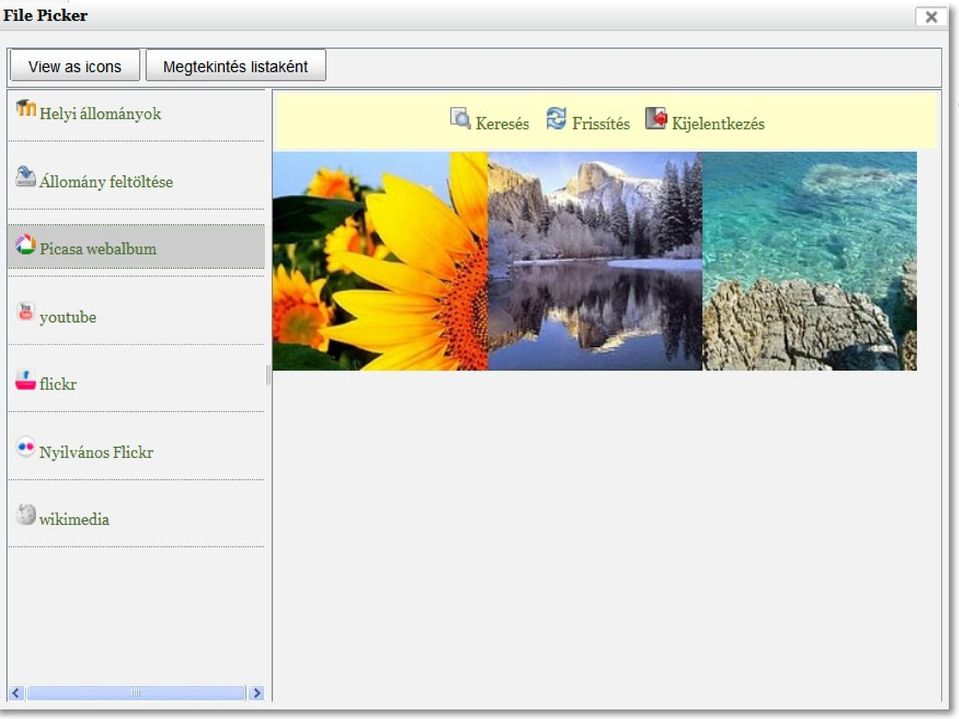Switch to View as icons
The width and height of the screenshot is (959, 719).
[x=75, y=66]
